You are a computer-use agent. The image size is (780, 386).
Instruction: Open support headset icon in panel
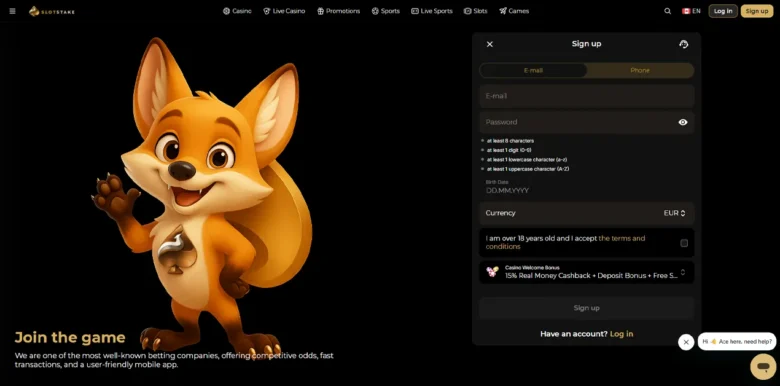coord(683,44)
